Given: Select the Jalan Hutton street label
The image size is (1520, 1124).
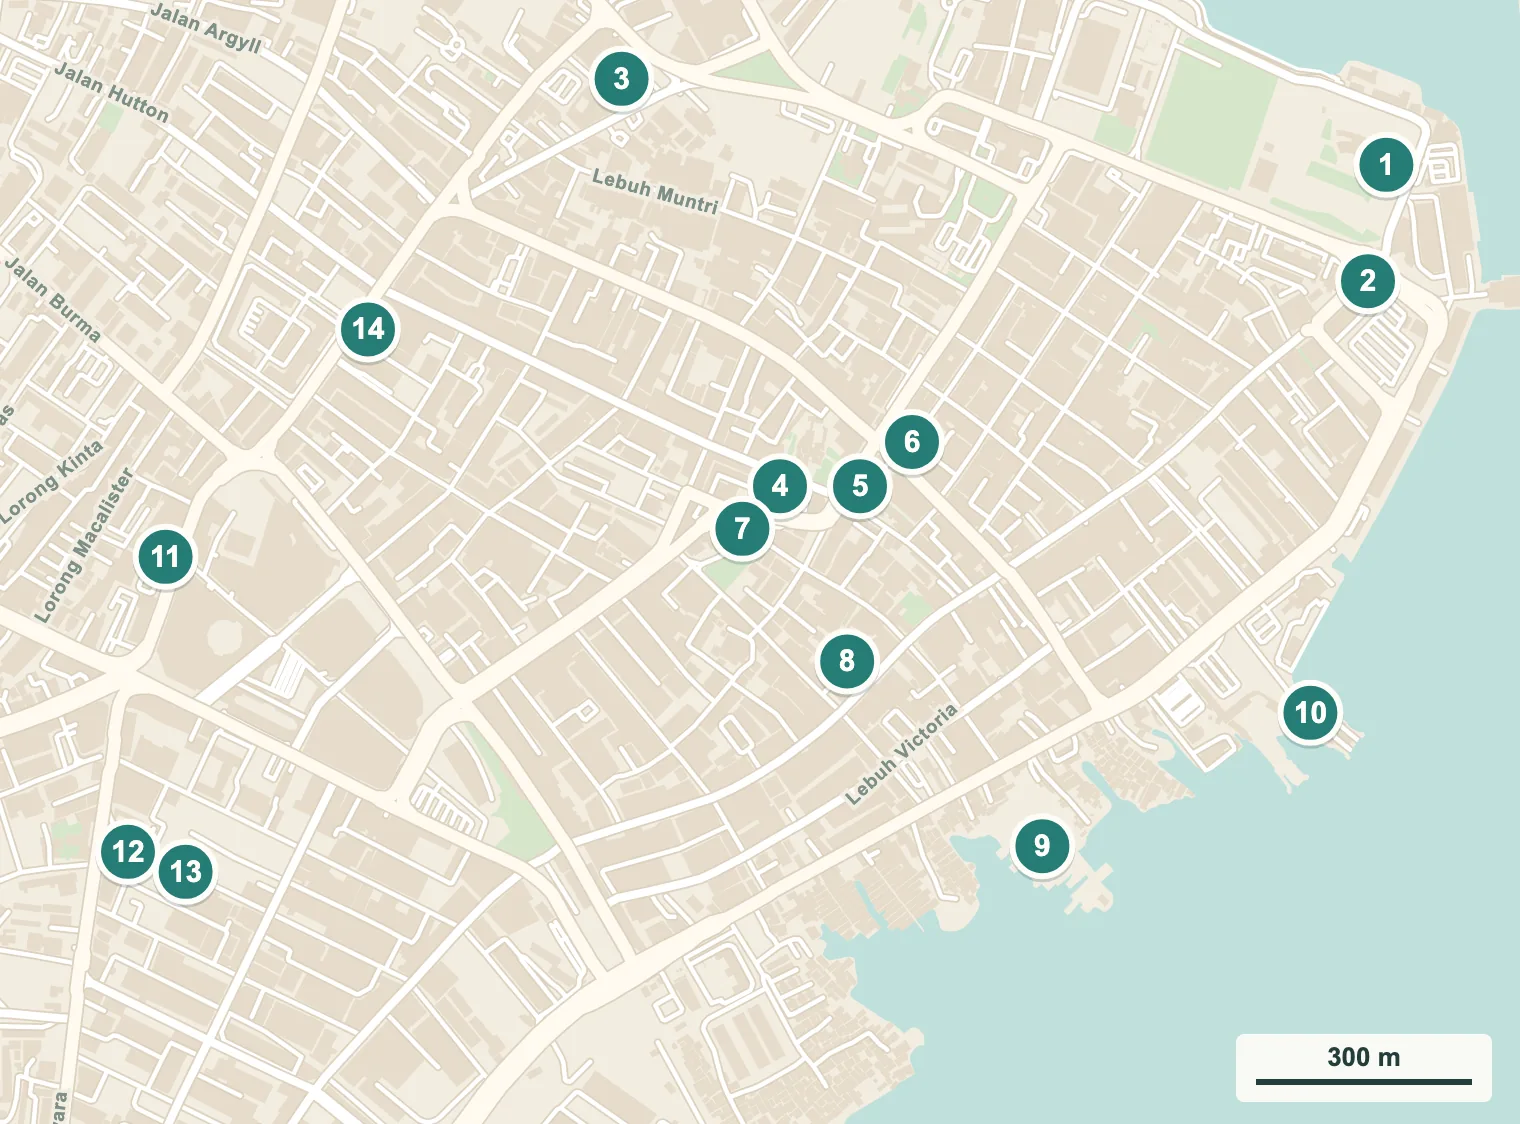Looking at the screenshot, I should (x=111, y=91).
